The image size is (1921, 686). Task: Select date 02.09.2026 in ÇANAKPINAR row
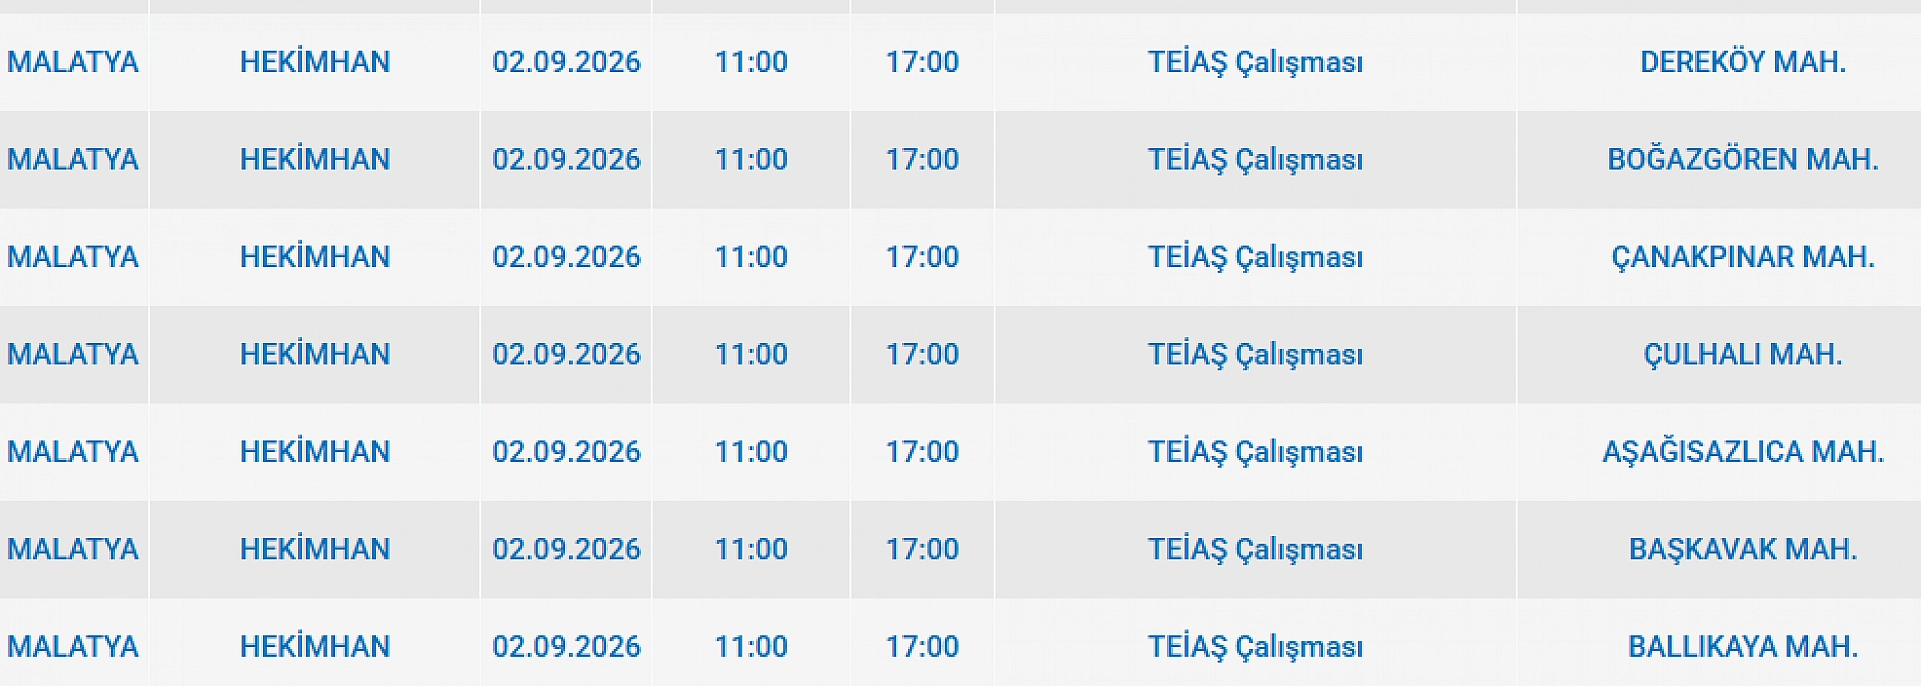click(566, 257)
